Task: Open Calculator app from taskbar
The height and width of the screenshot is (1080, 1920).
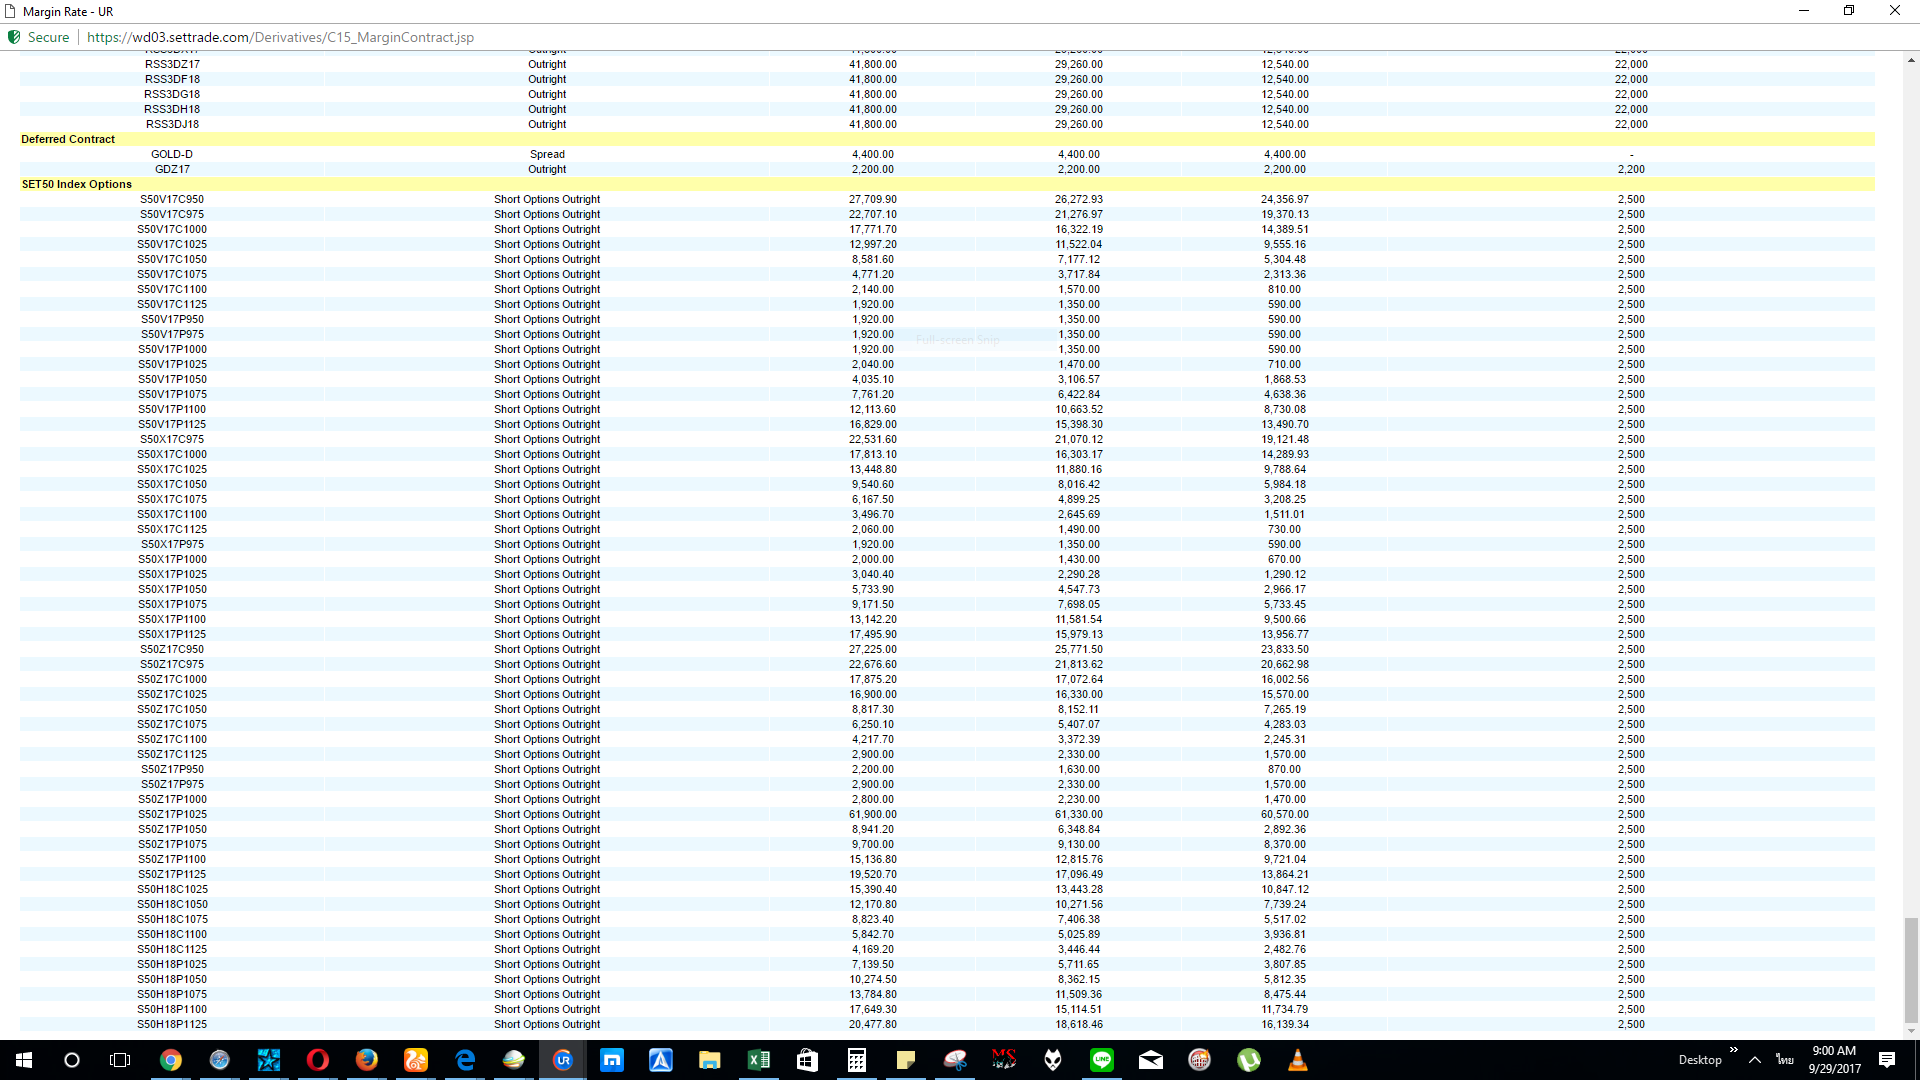Action: tap(857, 1060)
